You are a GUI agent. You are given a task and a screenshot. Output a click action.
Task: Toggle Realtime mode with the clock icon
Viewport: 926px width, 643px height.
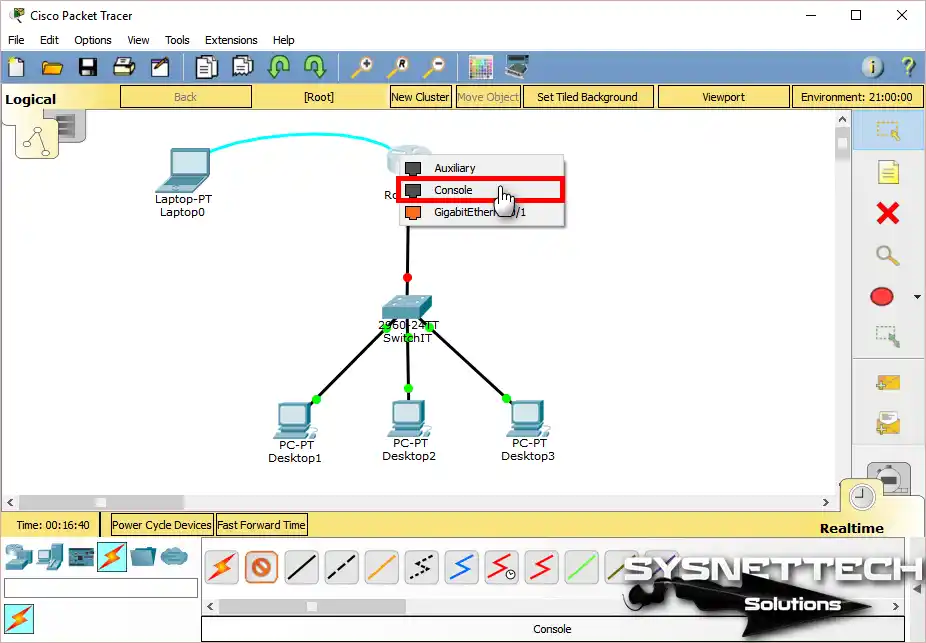click(862, 497)
